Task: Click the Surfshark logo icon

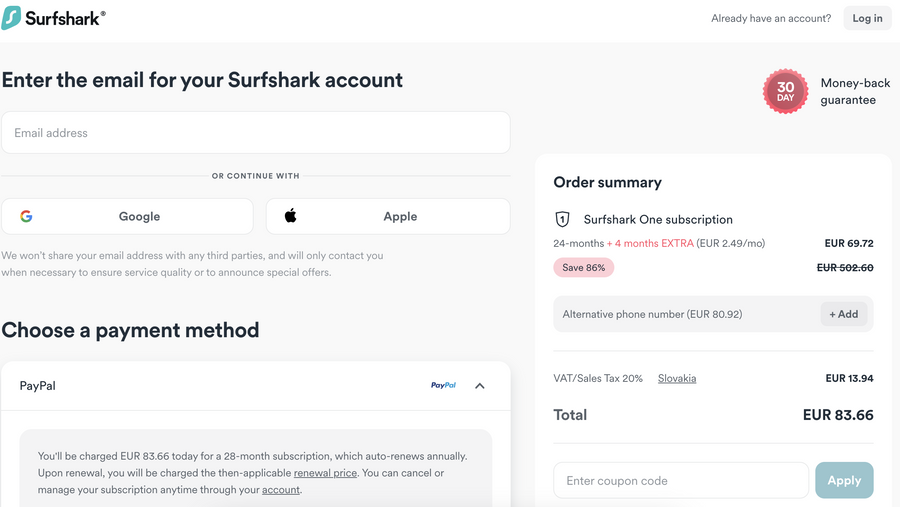Action: (x=12, y=18)
